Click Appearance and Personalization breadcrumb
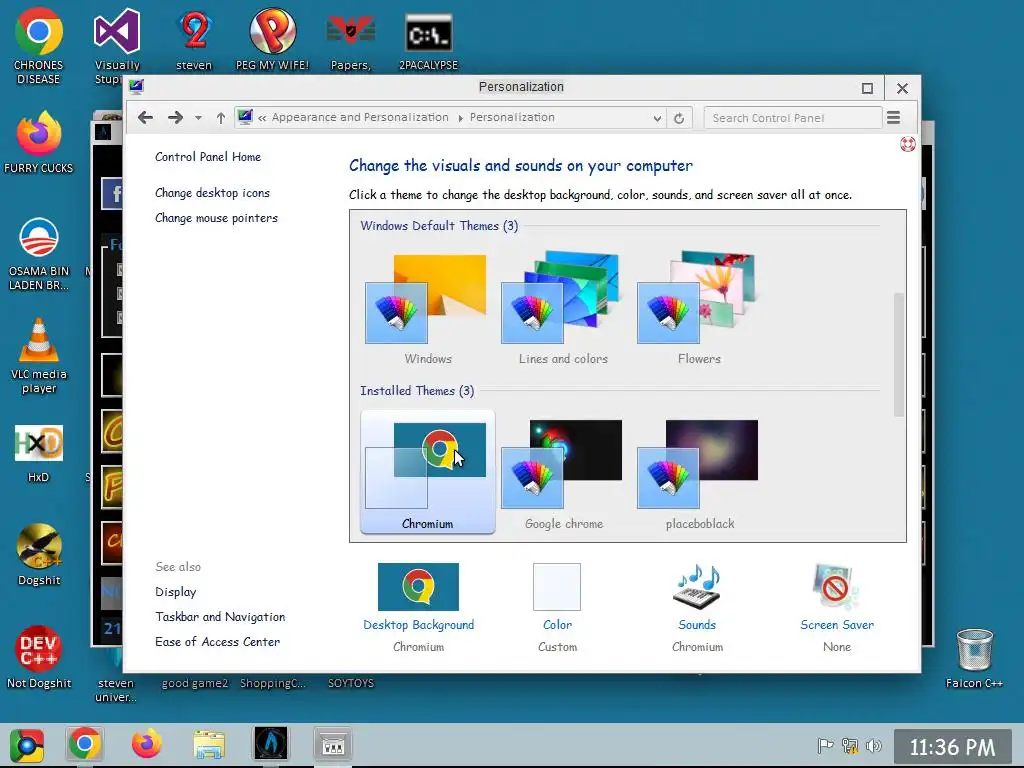This screenshot has height=768, width=1024. (x=360, y=118)
